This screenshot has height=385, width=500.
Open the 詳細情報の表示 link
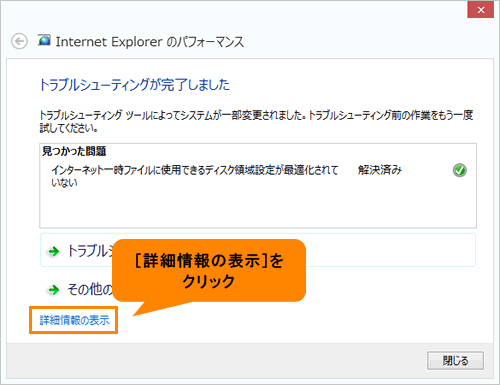tap(74, 320)
